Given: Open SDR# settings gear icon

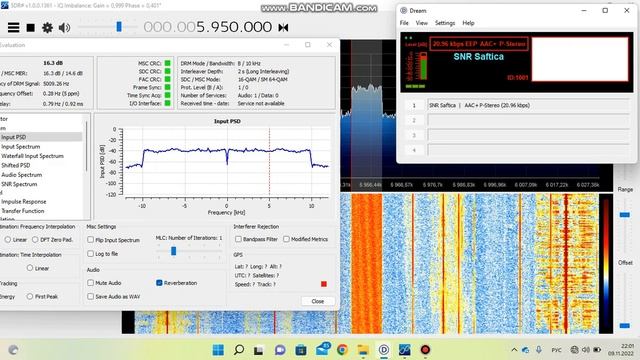Looking at the screenshot, I should 47,28.
